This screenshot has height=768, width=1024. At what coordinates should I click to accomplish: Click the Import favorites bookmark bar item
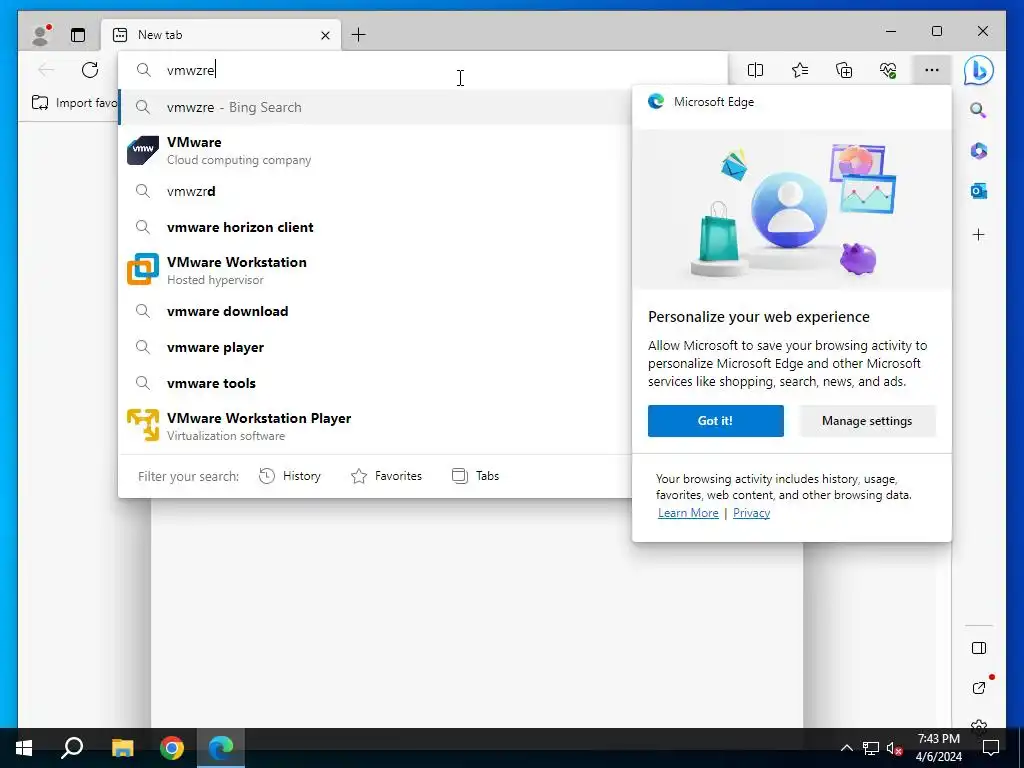coord(74,103)
